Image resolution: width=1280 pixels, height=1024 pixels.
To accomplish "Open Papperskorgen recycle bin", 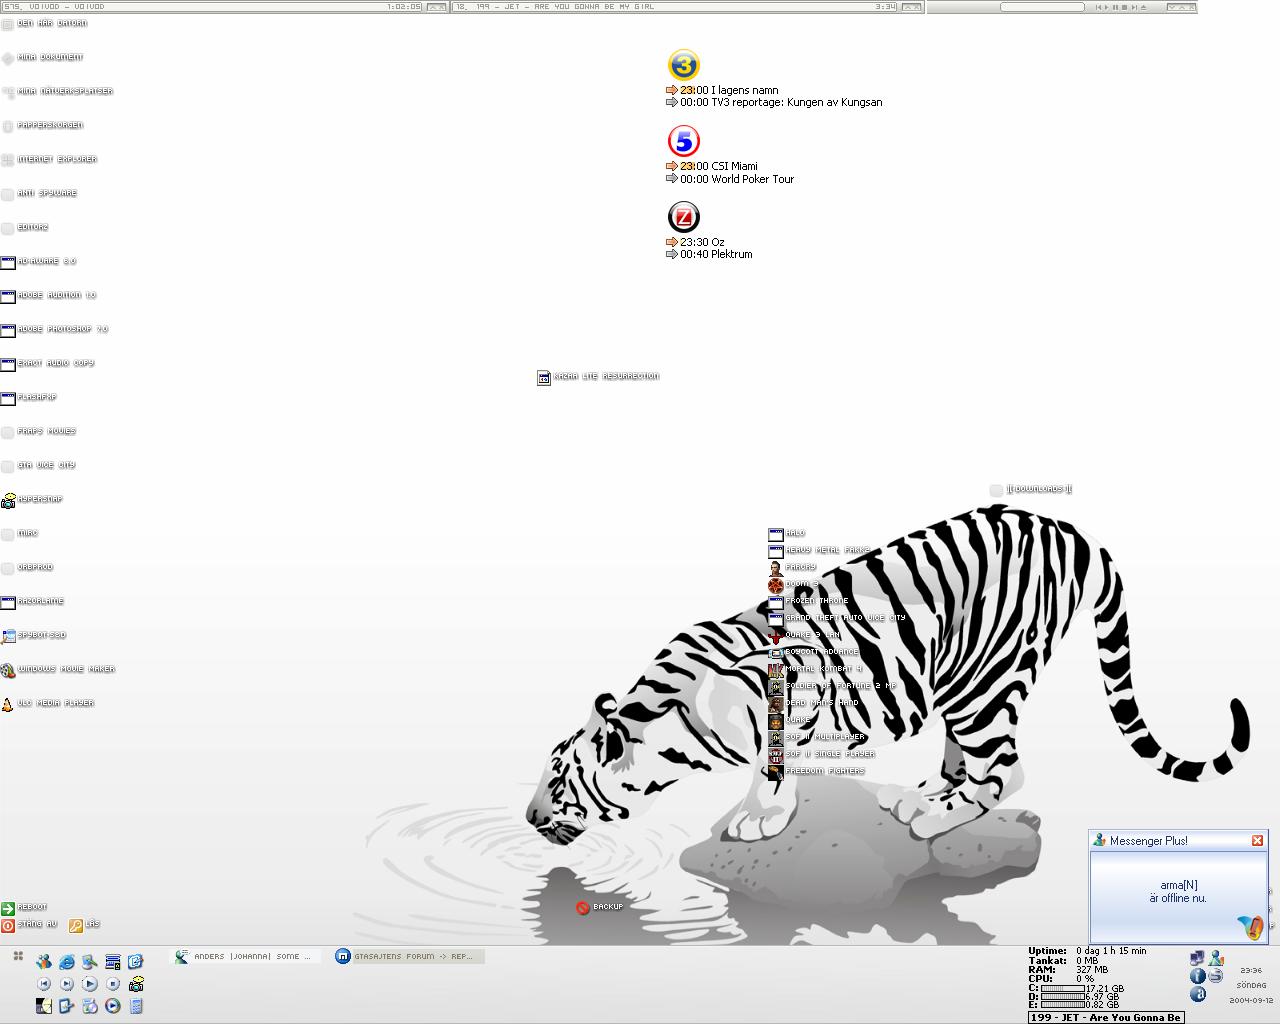I will pos(42,125).
